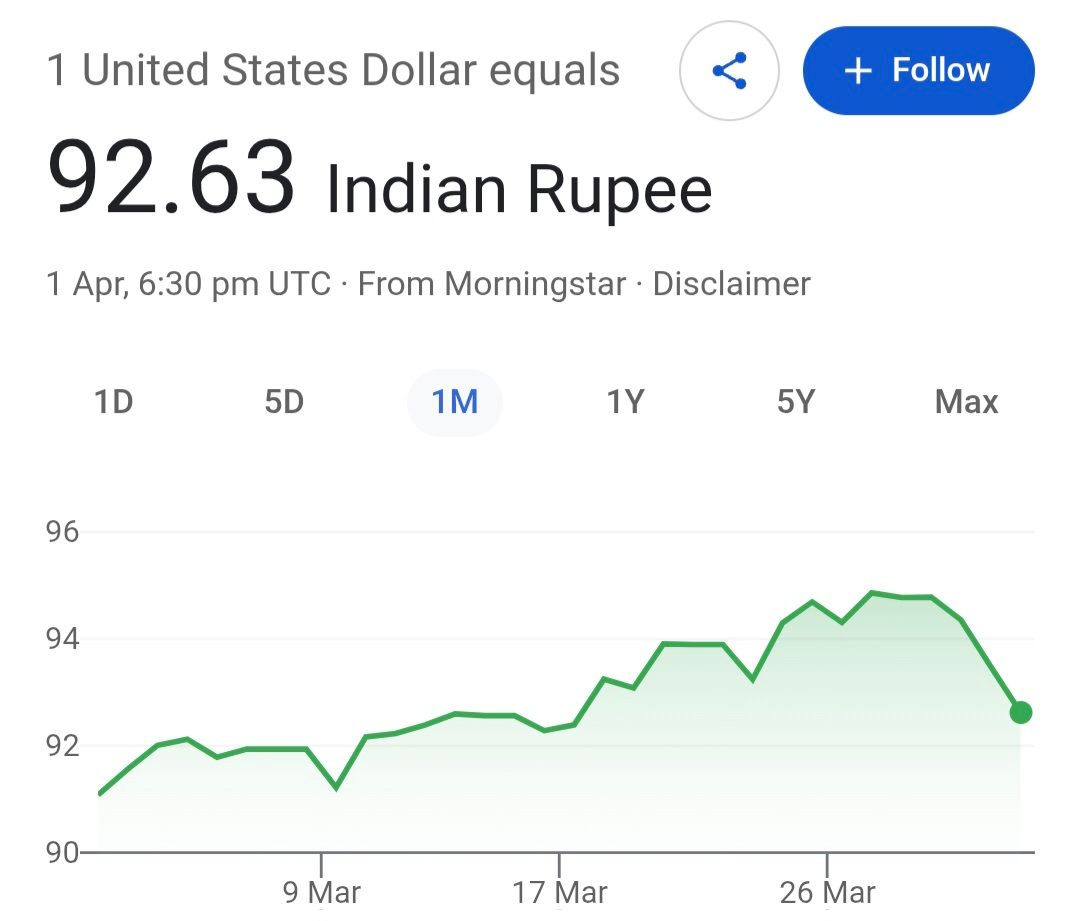Click the green endpoint dot on chart
The width and height of the screenshot is (1080, 921).
tap(1020, 712)
